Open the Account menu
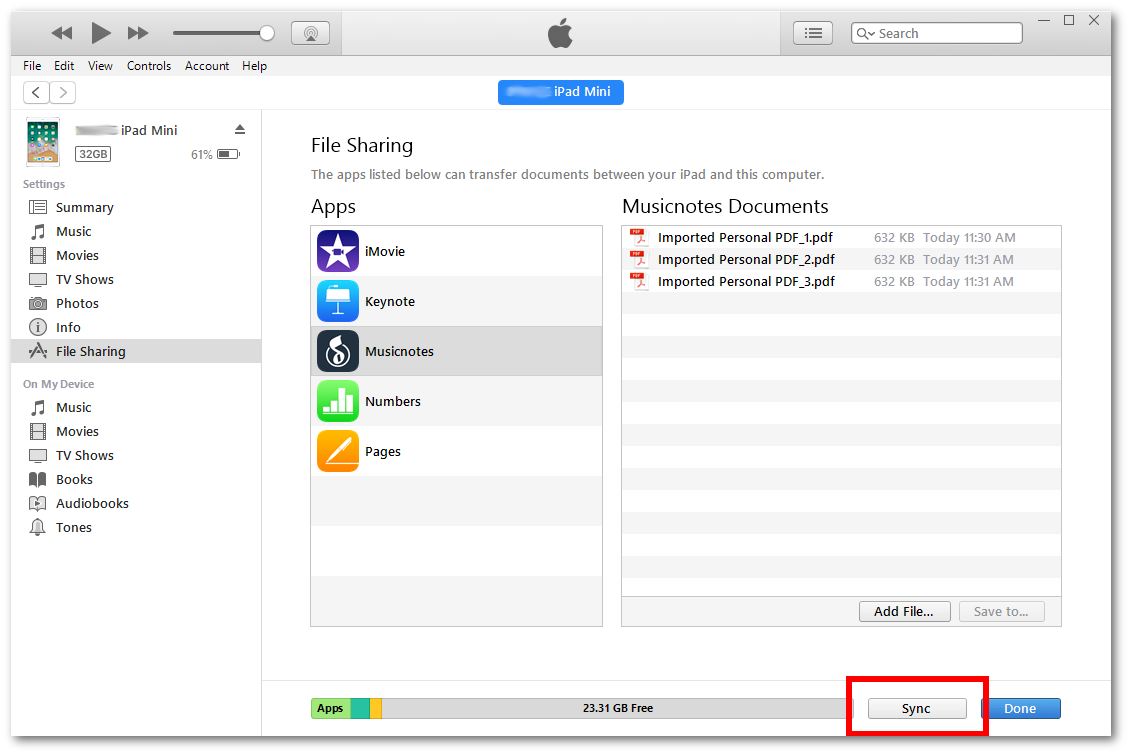Screen dimensions: 1130x755 tap(207, 66)
